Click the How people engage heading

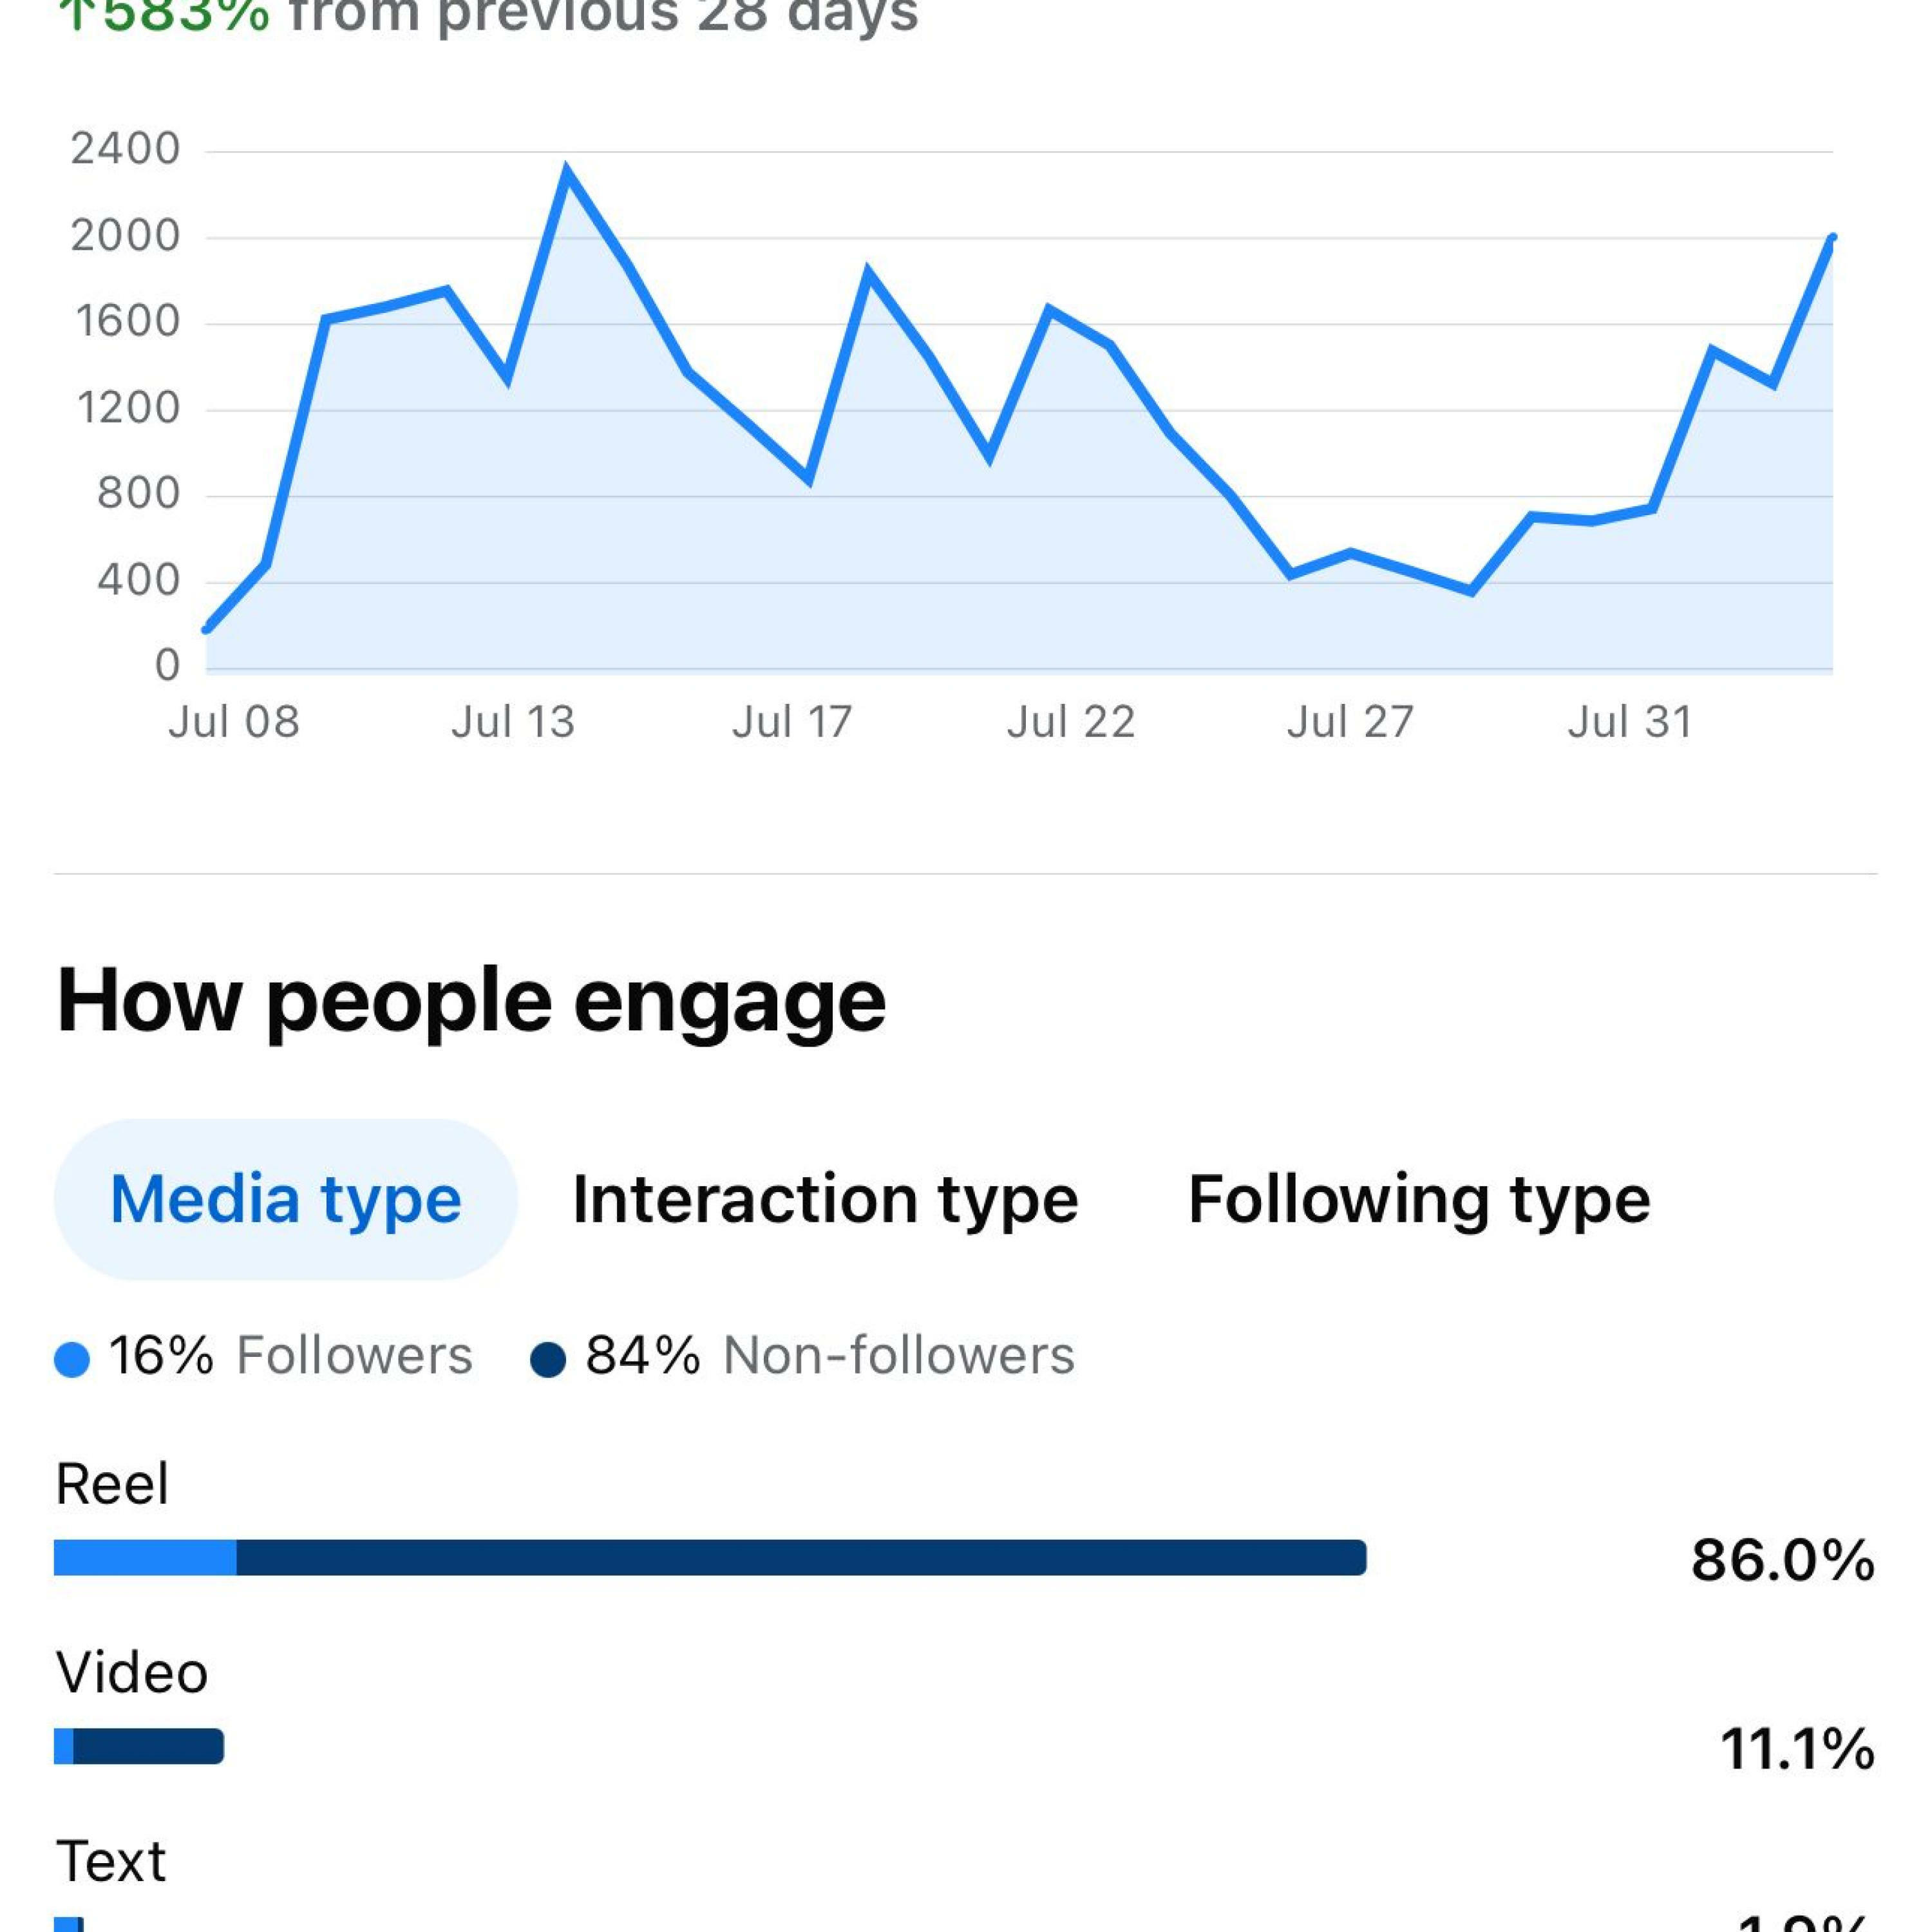click(x=471, y=1000)
